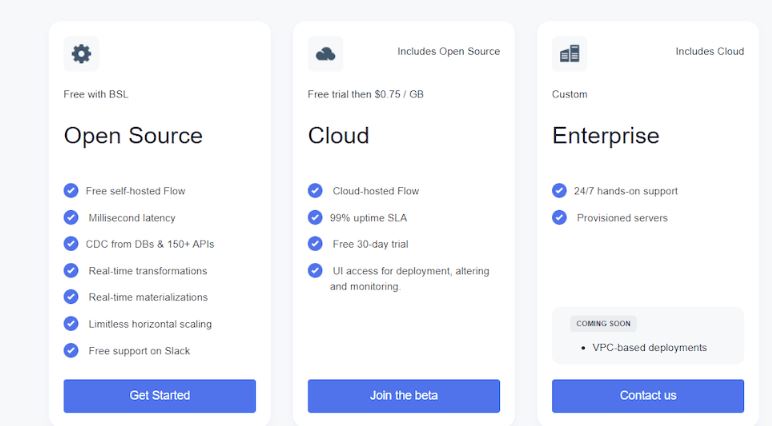This screenshot has width=772, height=426.
Task: Click the gear icon on Open Source card
Action: (x=81, y=54)
